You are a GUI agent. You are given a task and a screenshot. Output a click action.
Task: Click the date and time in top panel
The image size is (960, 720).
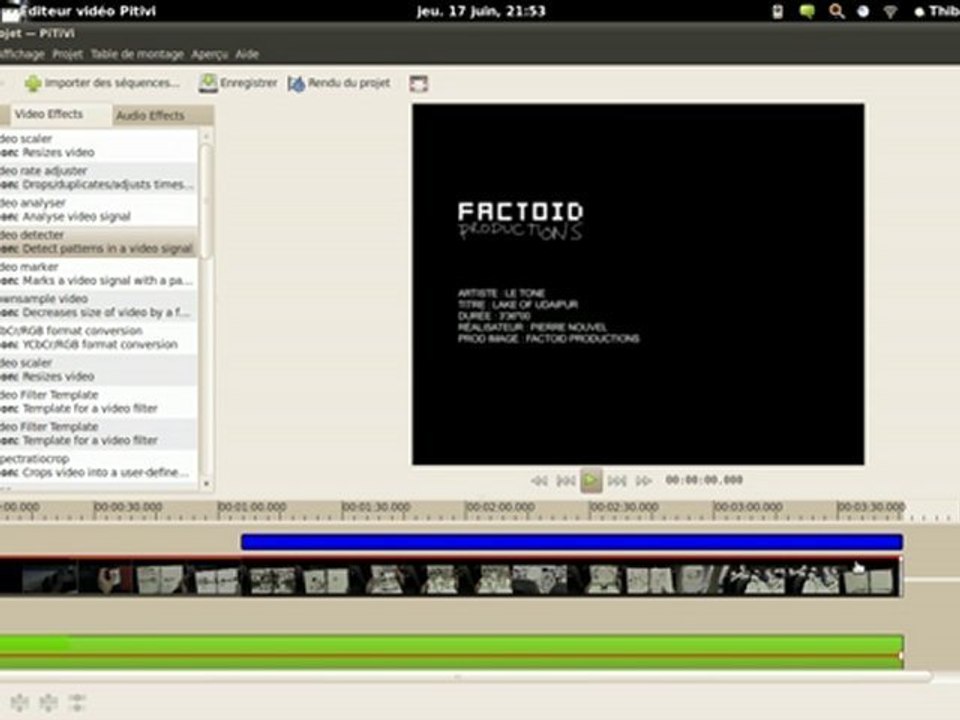coord(481,11)
